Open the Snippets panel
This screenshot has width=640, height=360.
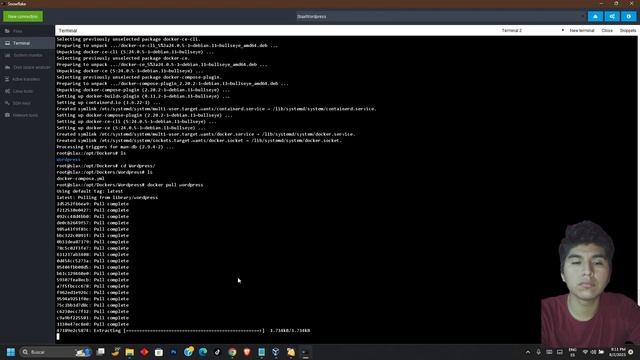(x=628, y=31)
